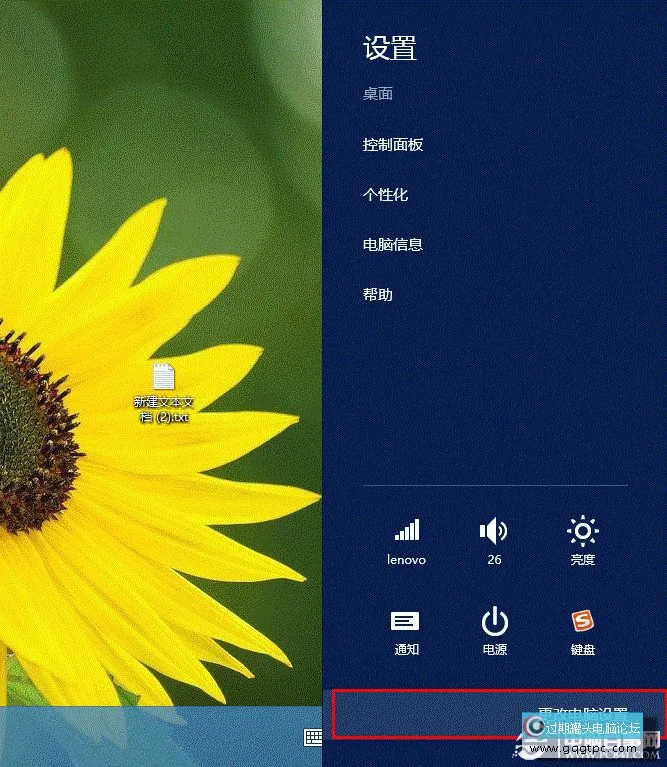Click the volume level number 26

click(494, 560)
